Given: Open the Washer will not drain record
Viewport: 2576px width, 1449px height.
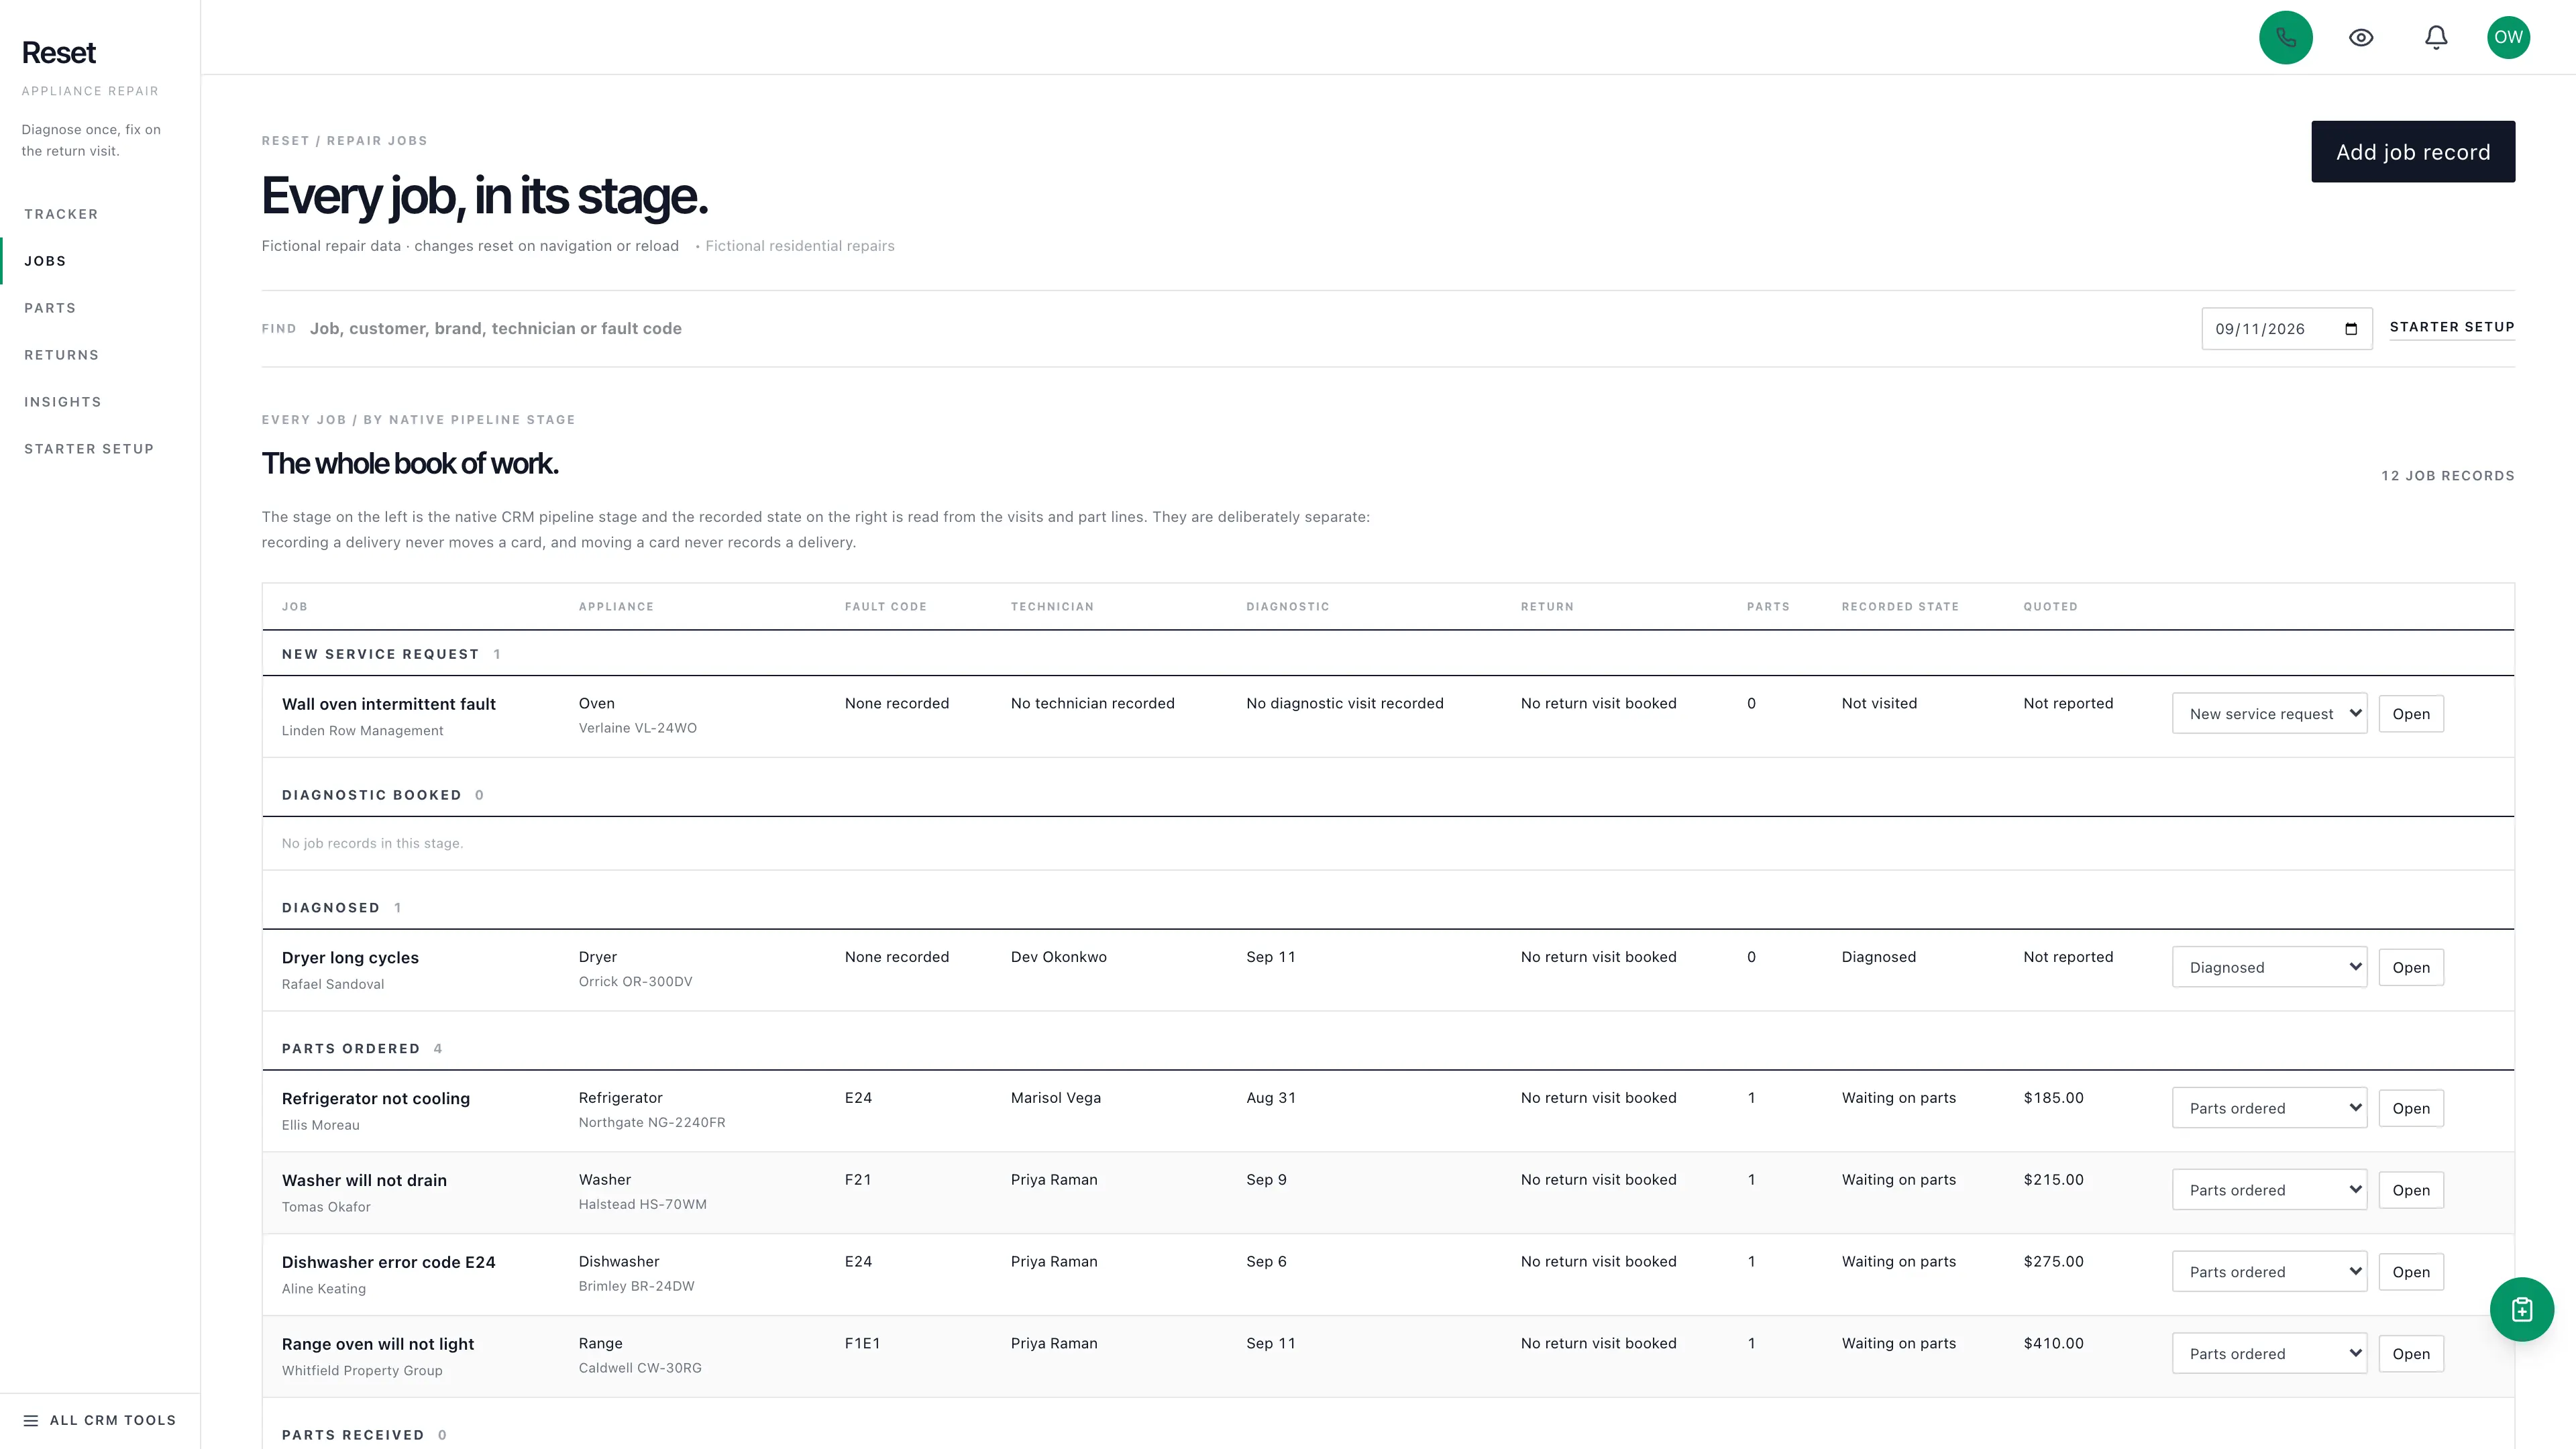Looking at the screenshot, I should pyautogui.click(x=2410, y=1190).
